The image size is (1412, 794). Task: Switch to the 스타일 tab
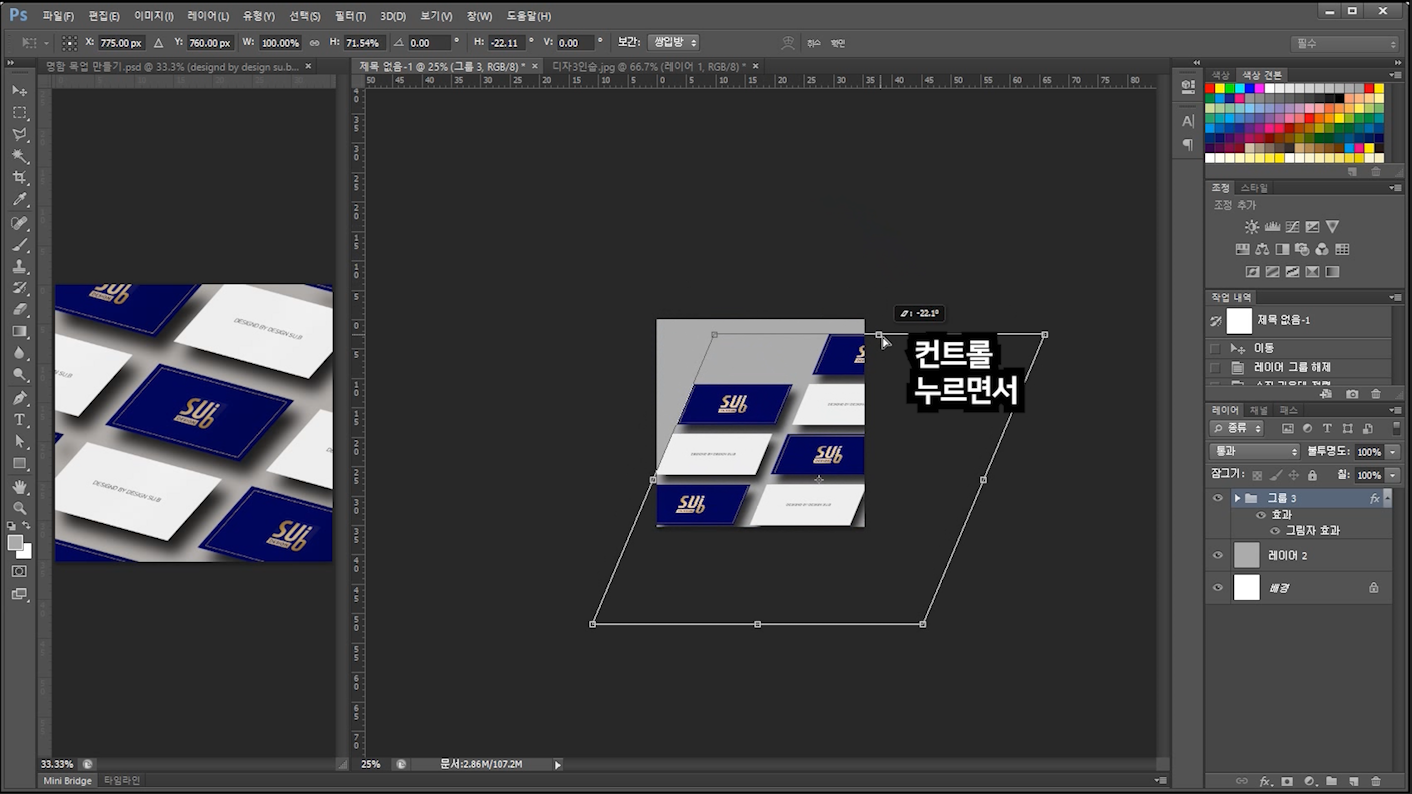click(x=1254, y=188)
